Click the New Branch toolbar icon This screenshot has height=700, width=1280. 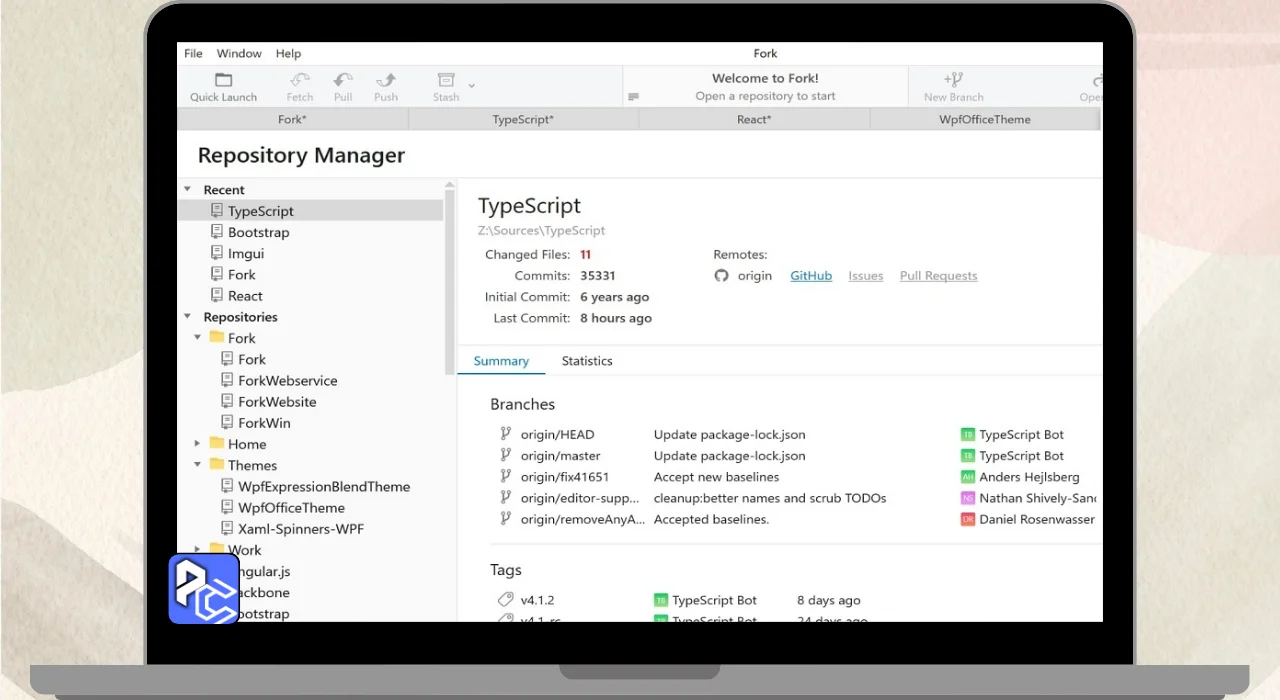pos(953,80)
